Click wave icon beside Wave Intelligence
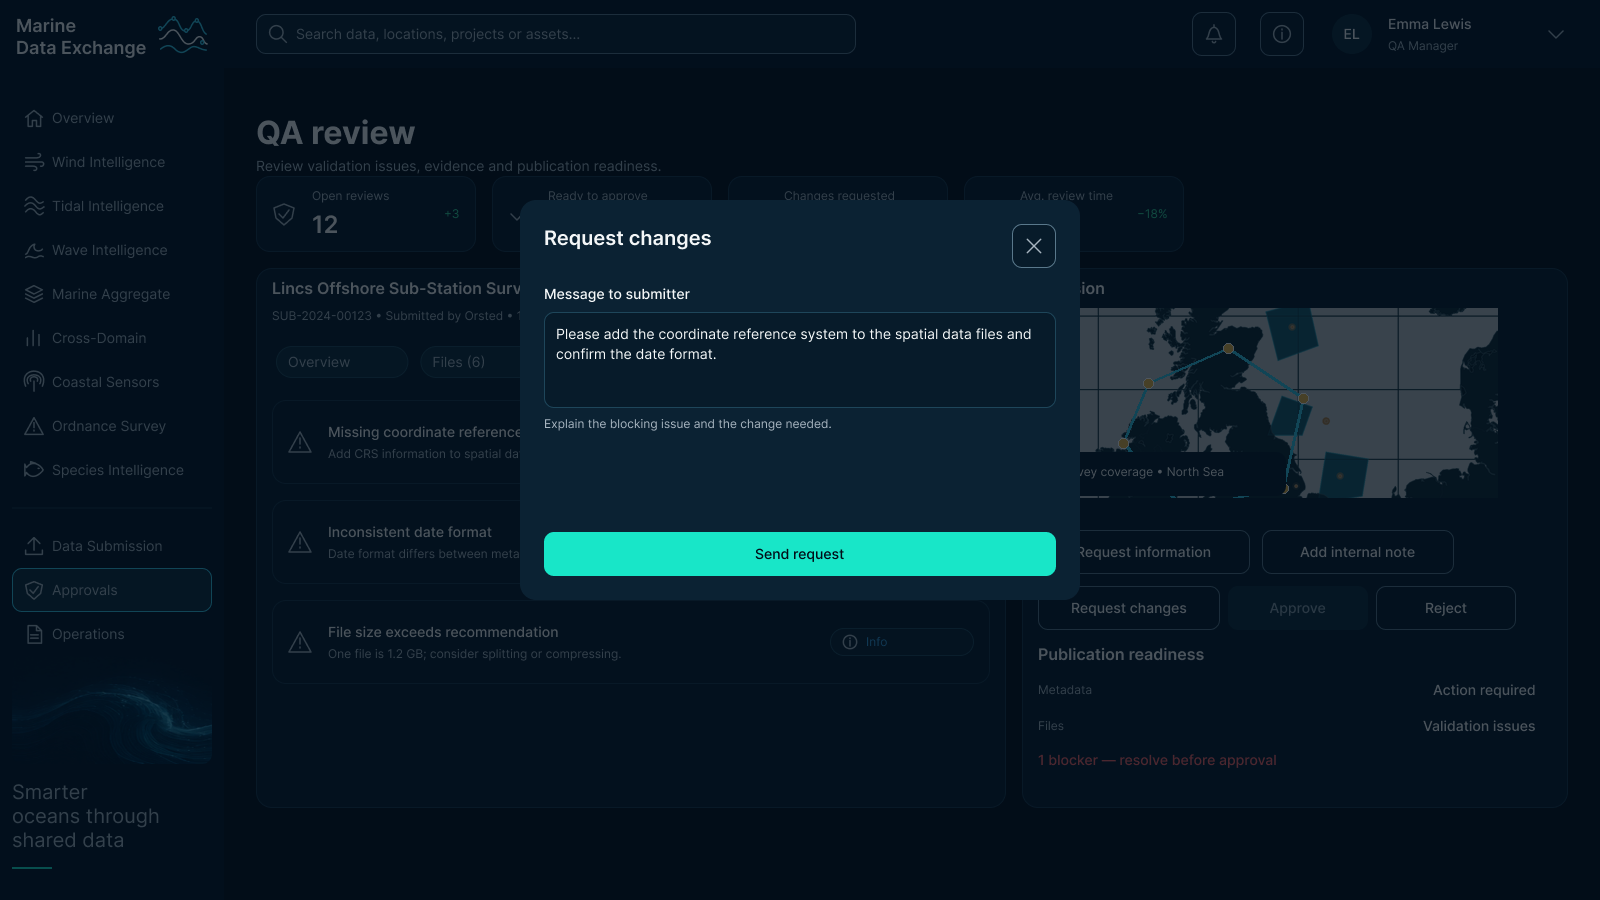Image resolution: width=1600 pixels, height=900 pixels. tap(34, 250)
